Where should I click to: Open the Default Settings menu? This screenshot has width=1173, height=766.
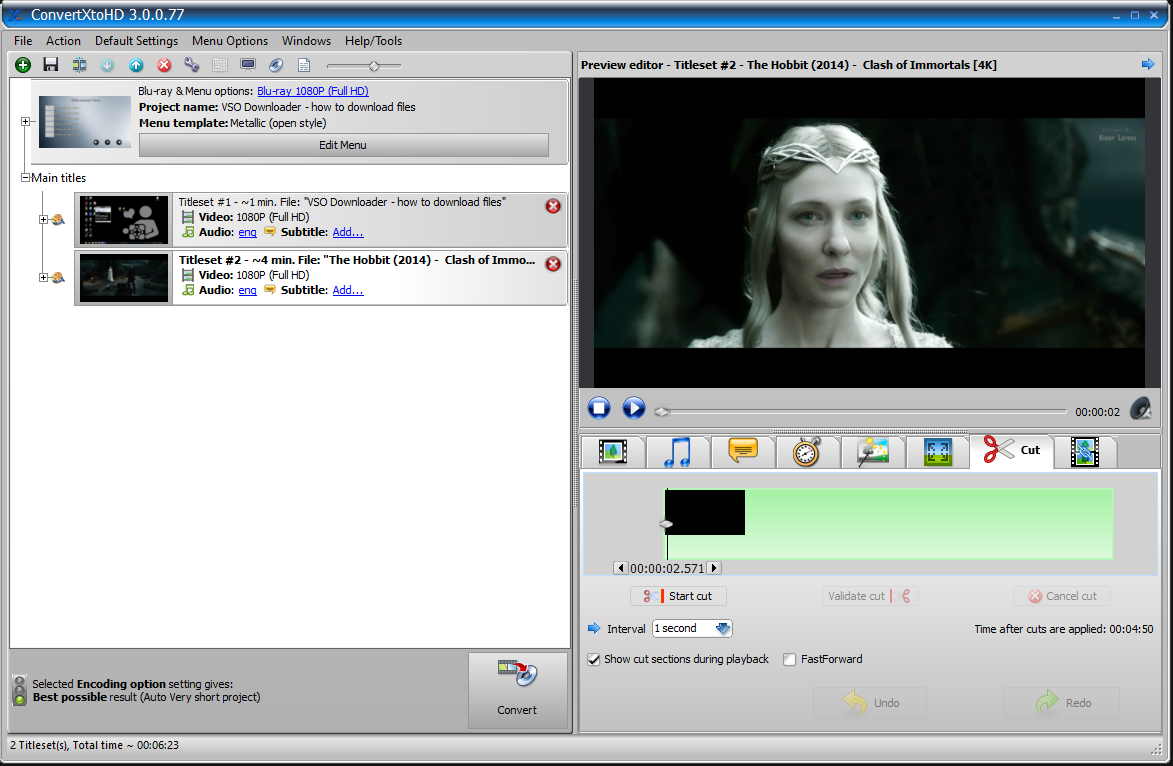pos(136,41)
